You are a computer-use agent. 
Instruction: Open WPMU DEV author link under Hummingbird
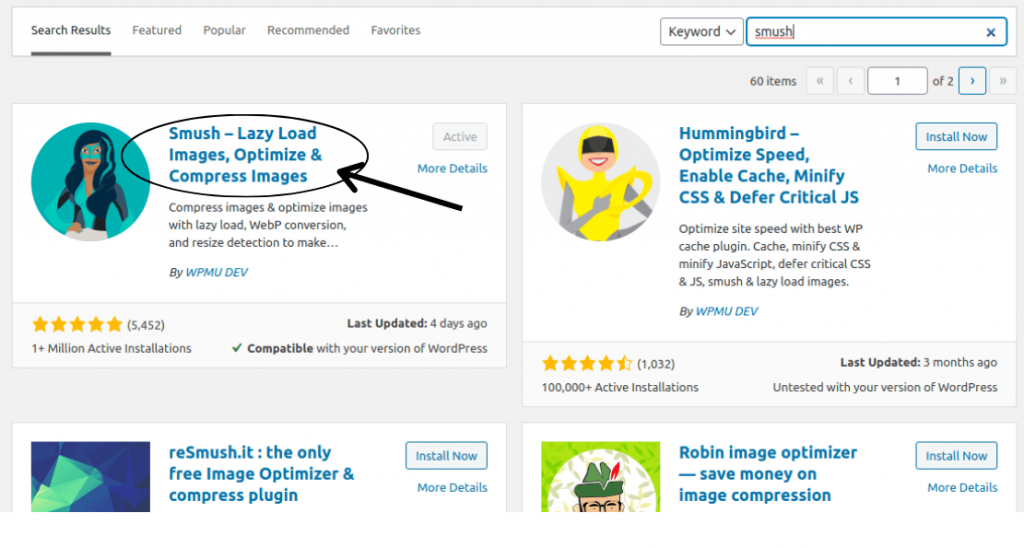tap(726, 311)
